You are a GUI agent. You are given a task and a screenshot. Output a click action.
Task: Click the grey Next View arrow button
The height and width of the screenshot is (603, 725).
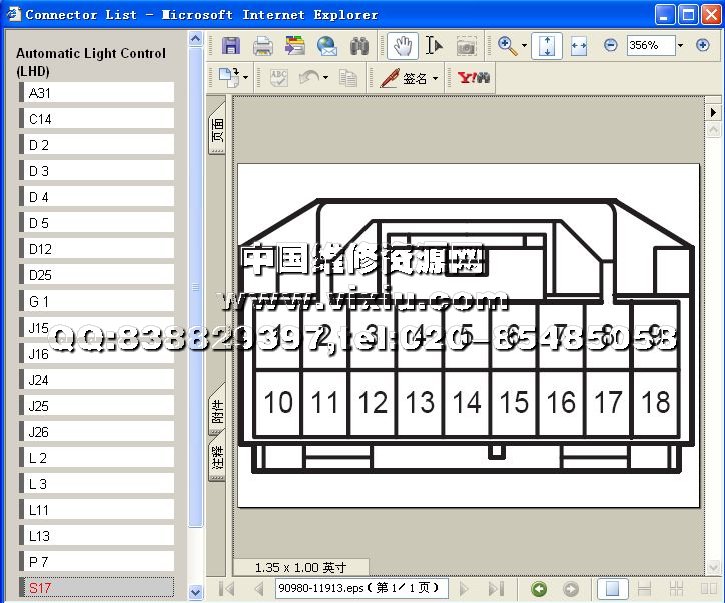(x=571, y=589)
